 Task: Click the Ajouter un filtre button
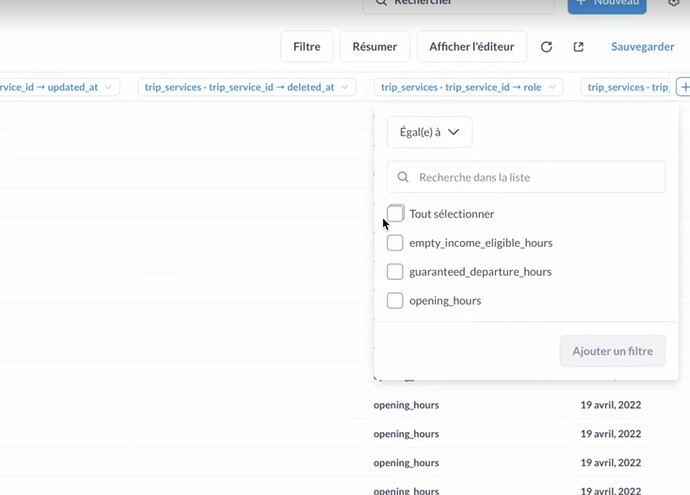[x=613, y=351]
